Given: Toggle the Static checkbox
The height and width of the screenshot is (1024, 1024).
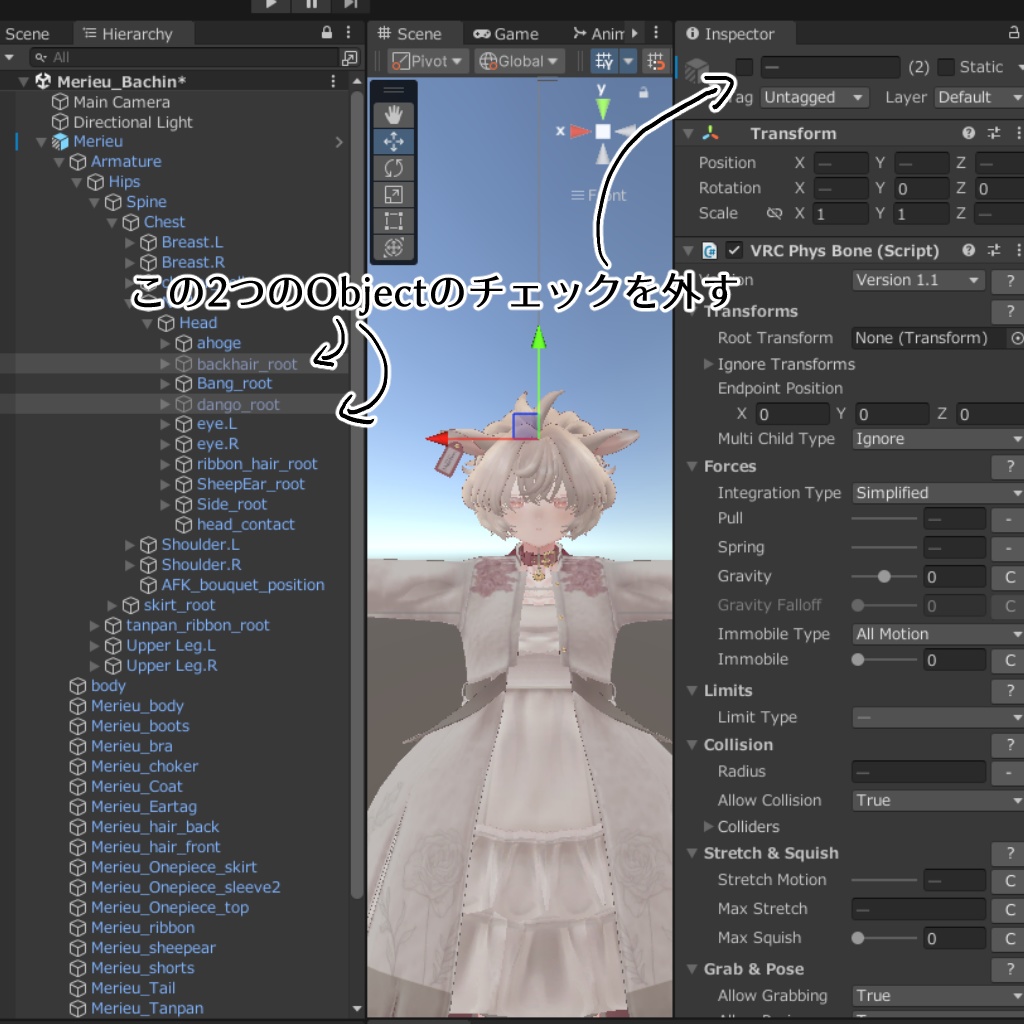Looking at the screenshot, I should pos(946,67).
